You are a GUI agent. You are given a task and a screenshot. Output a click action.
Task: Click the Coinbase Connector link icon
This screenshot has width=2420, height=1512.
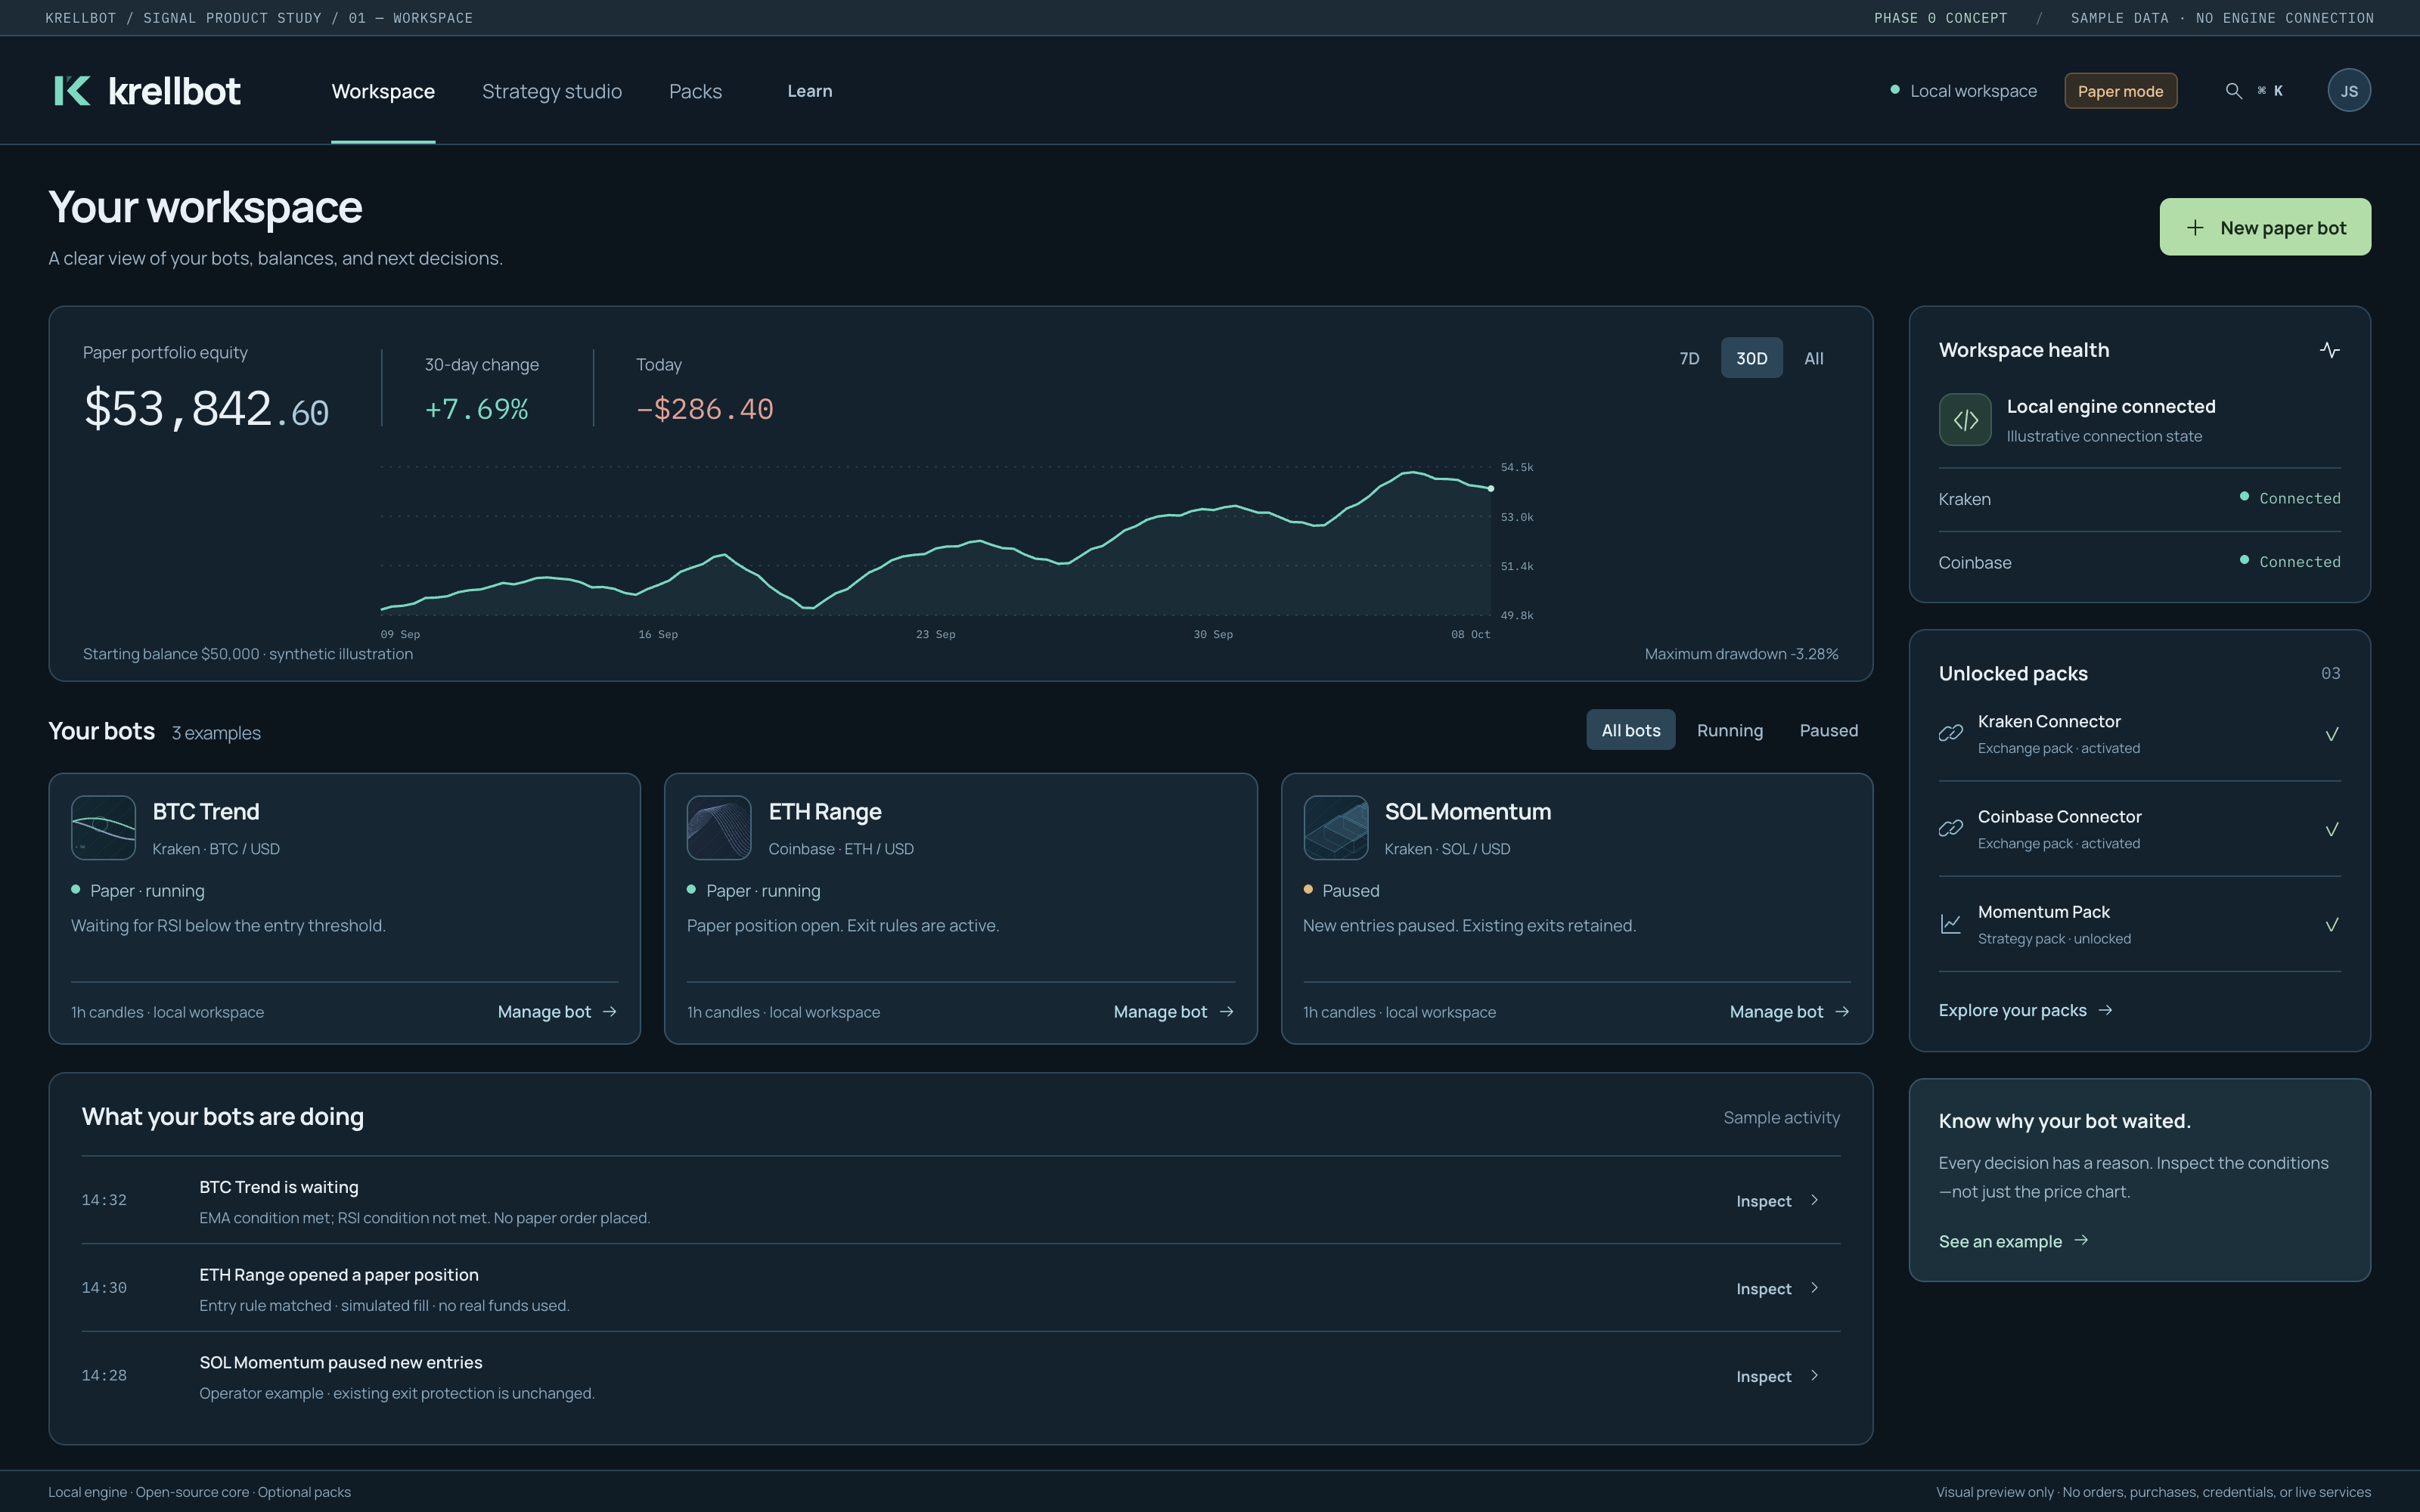click(1951, 828)
